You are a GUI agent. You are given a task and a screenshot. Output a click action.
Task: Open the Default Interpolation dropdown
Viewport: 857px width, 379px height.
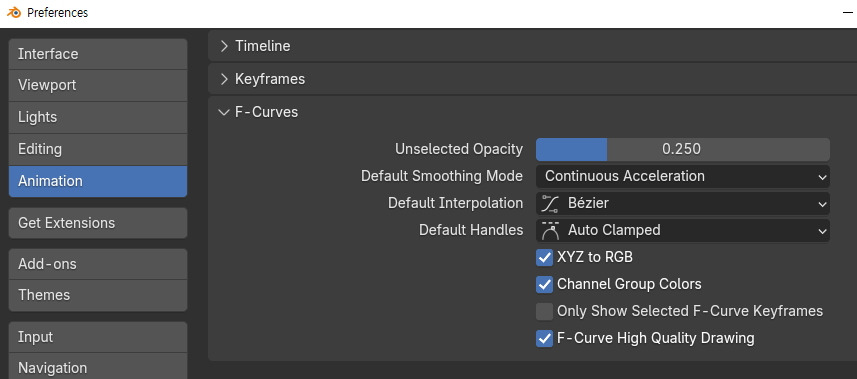coord(683,203)
